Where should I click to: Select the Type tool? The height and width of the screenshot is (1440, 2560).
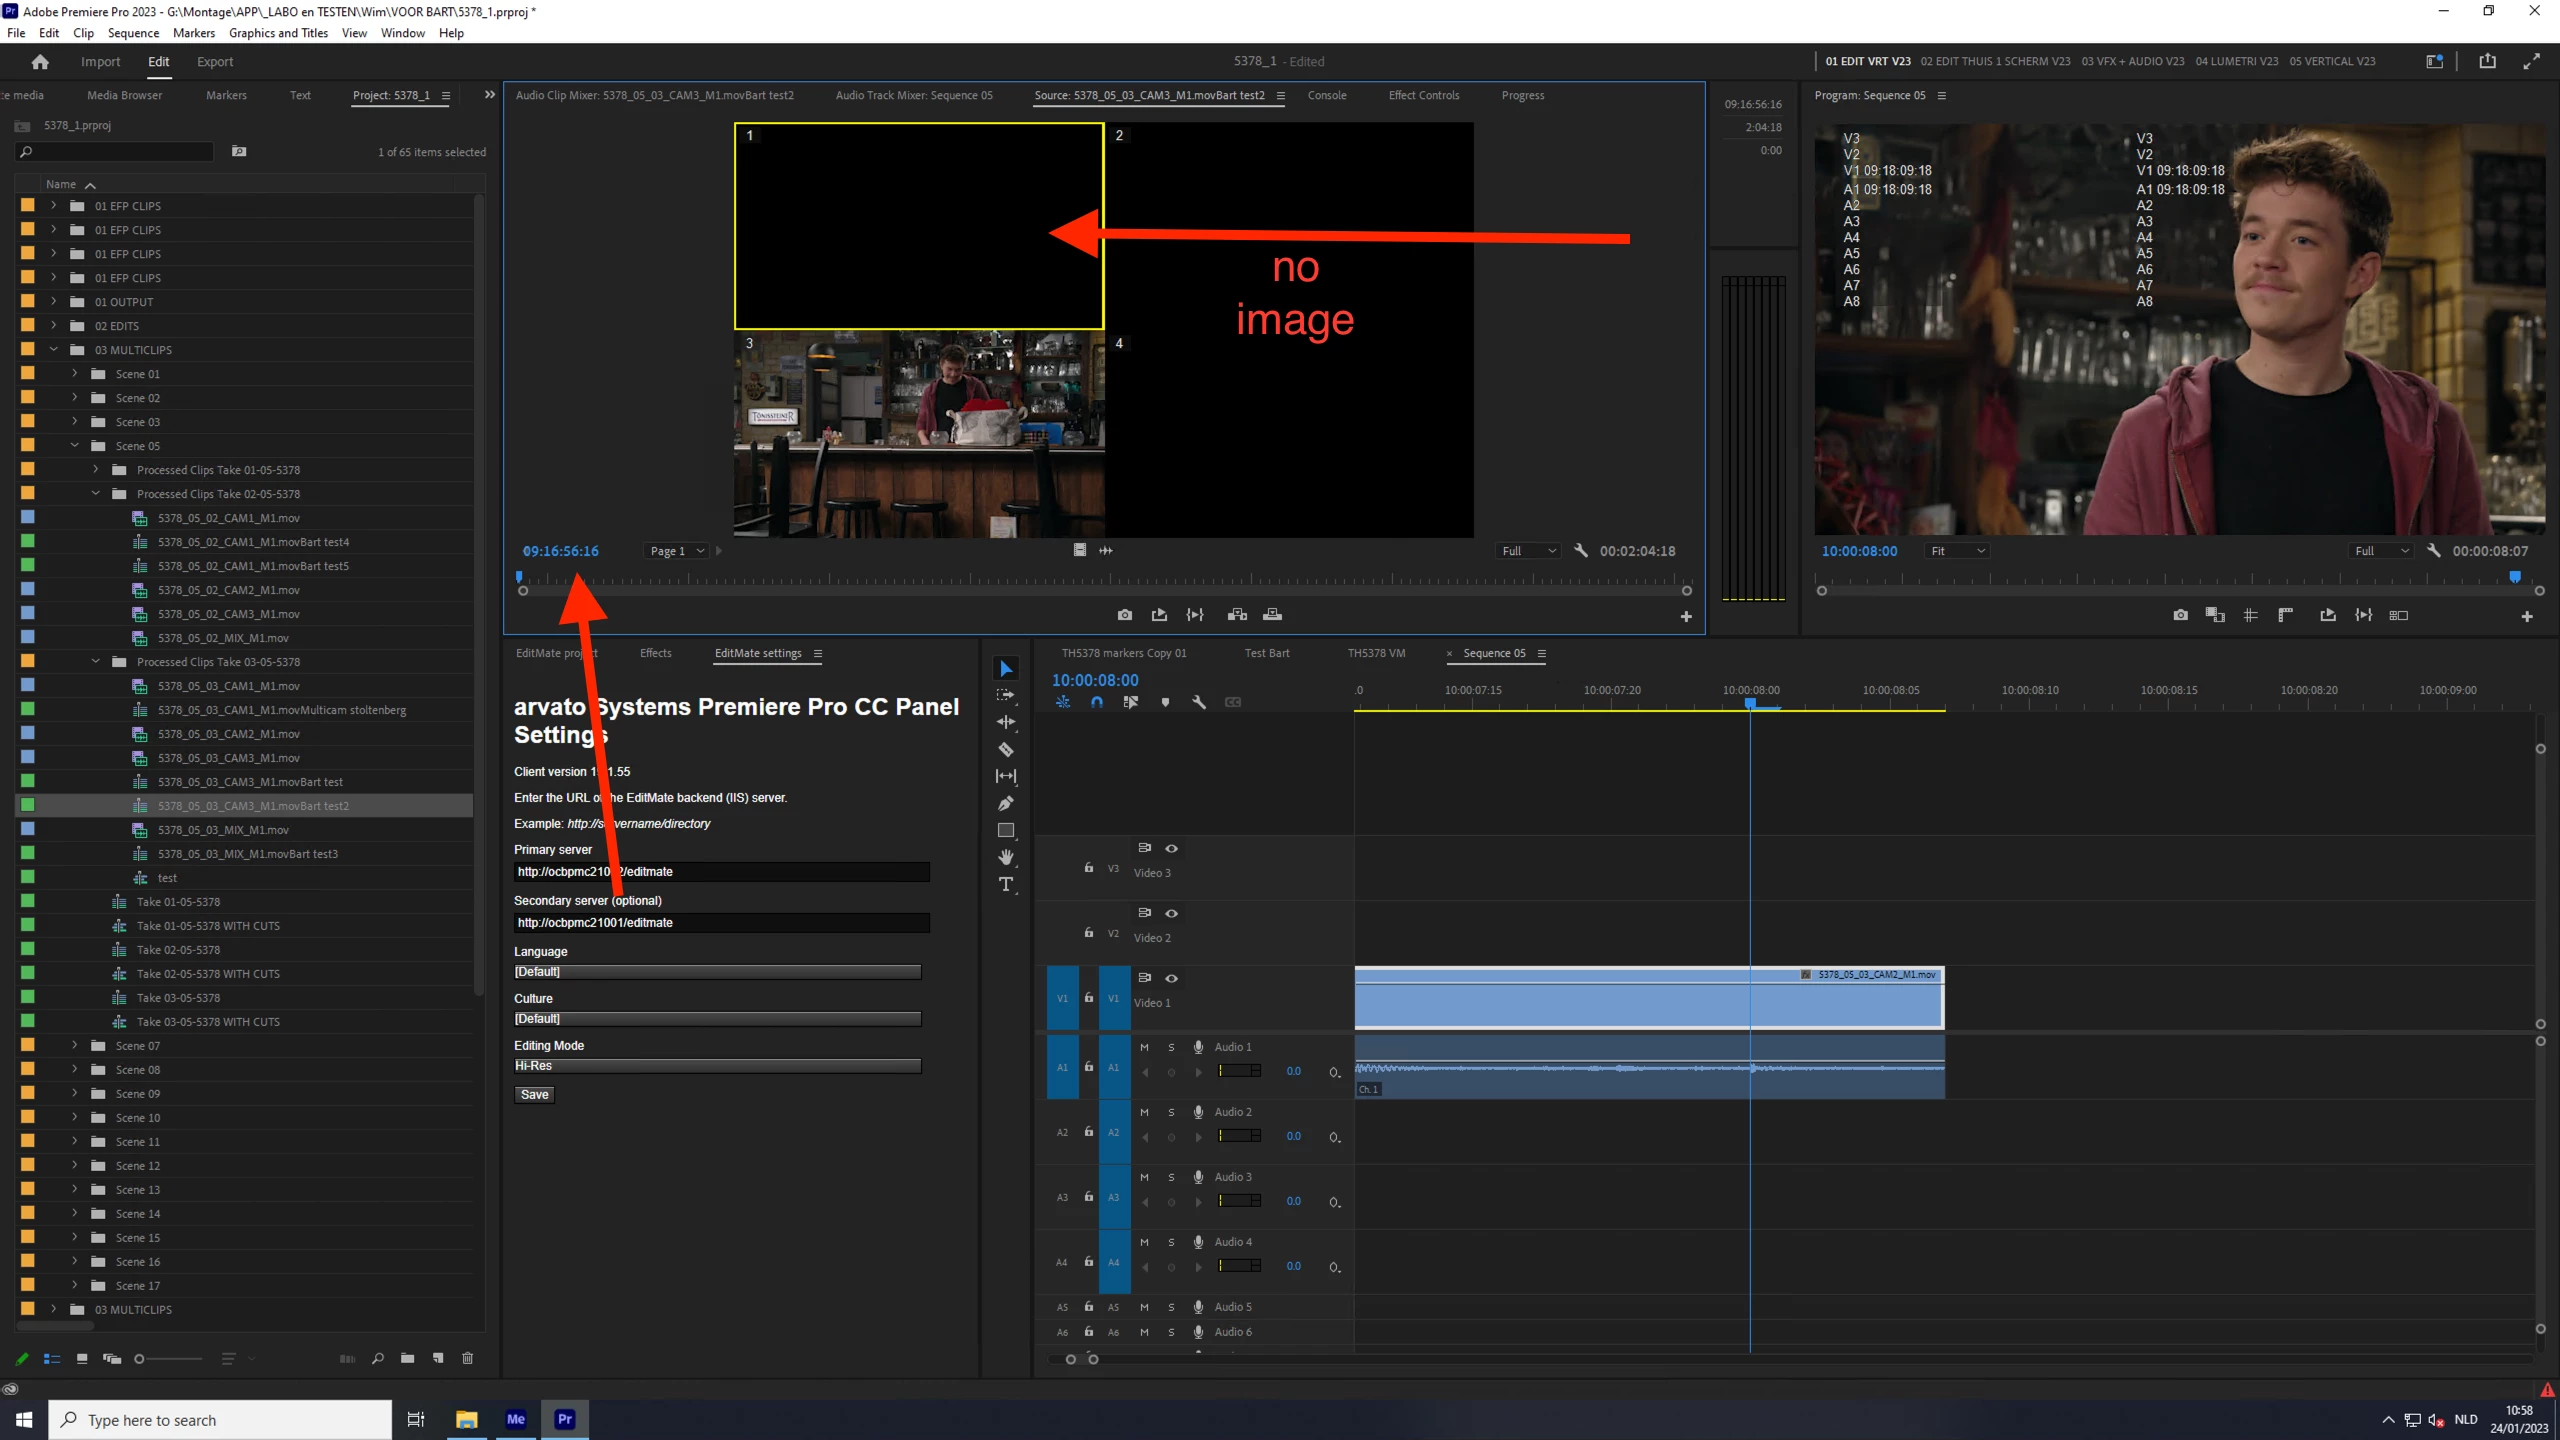pyautogui.click(x=1006, y=884)
